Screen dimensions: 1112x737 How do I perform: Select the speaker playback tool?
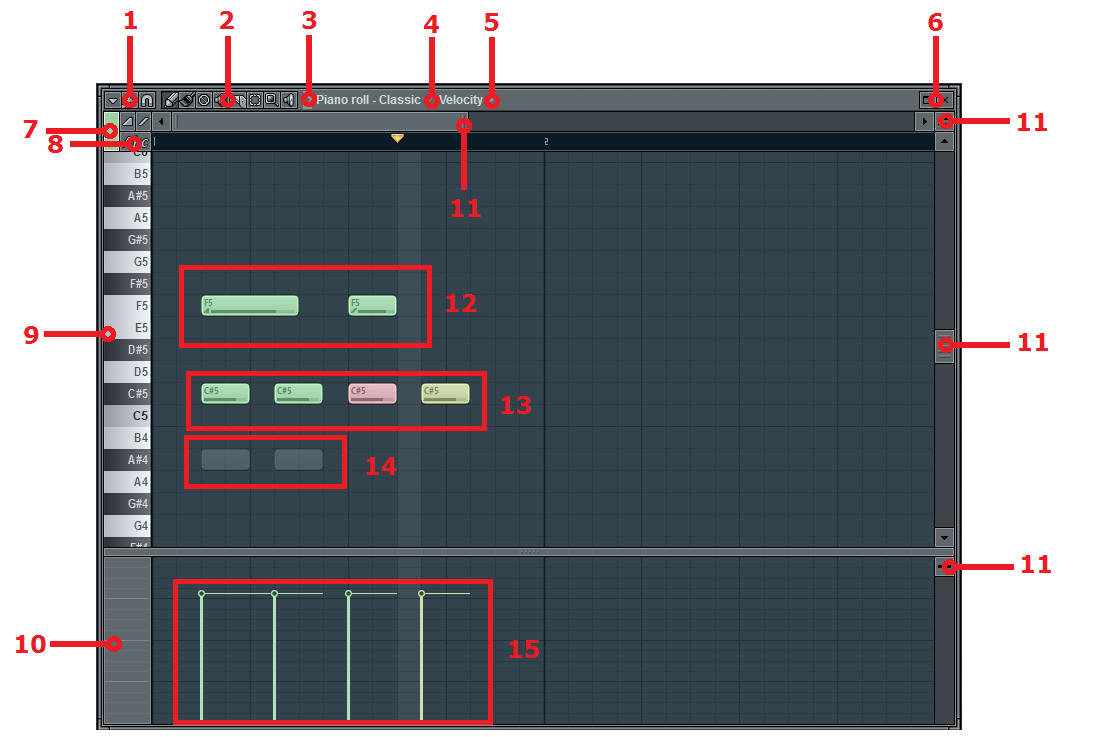tap(289, 100)
